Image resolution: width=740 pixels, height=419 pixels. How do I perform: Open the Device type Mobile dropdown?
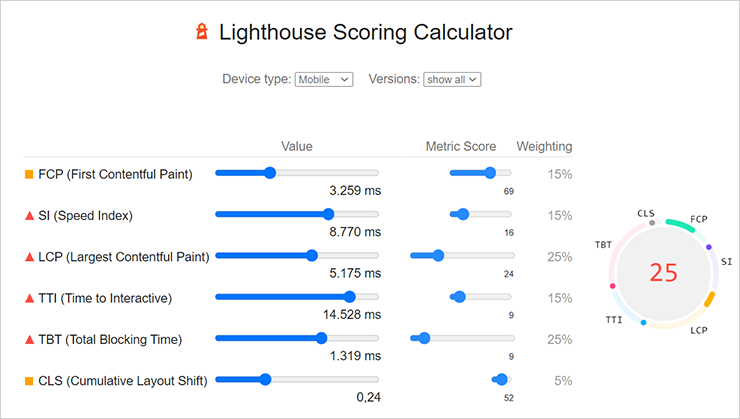click(324, 80)
